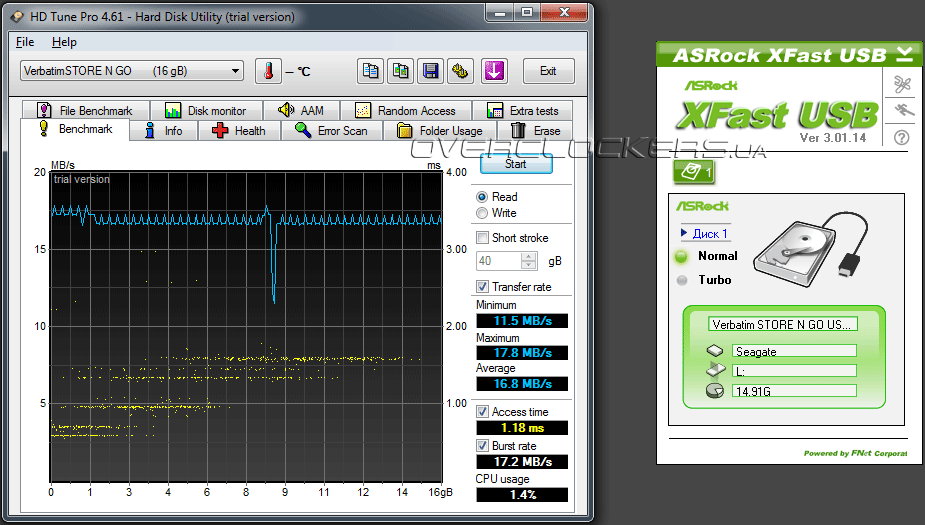Copy screenshot to clipboard icon
925x525 pixels.
point(401,71)
